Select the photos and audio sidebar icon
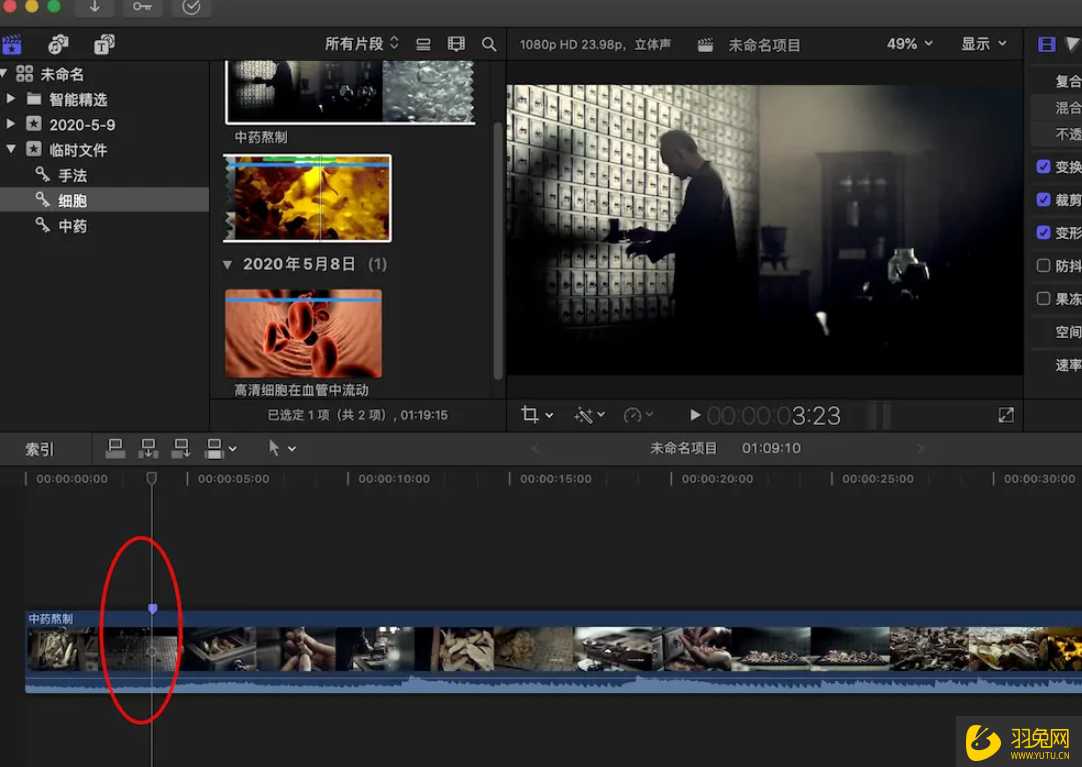 click(58, 44)
